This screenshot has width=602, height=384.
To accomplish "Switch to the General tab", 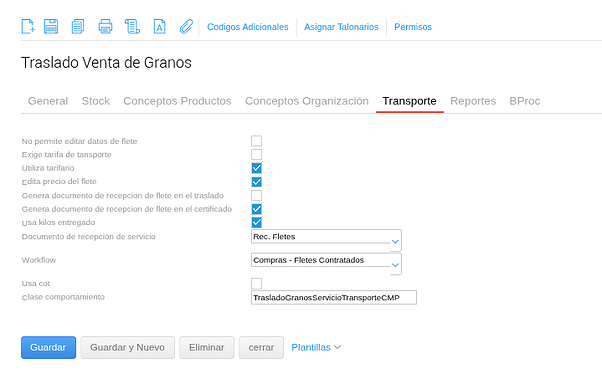I will pyautogui.click(x=48, y=101).
